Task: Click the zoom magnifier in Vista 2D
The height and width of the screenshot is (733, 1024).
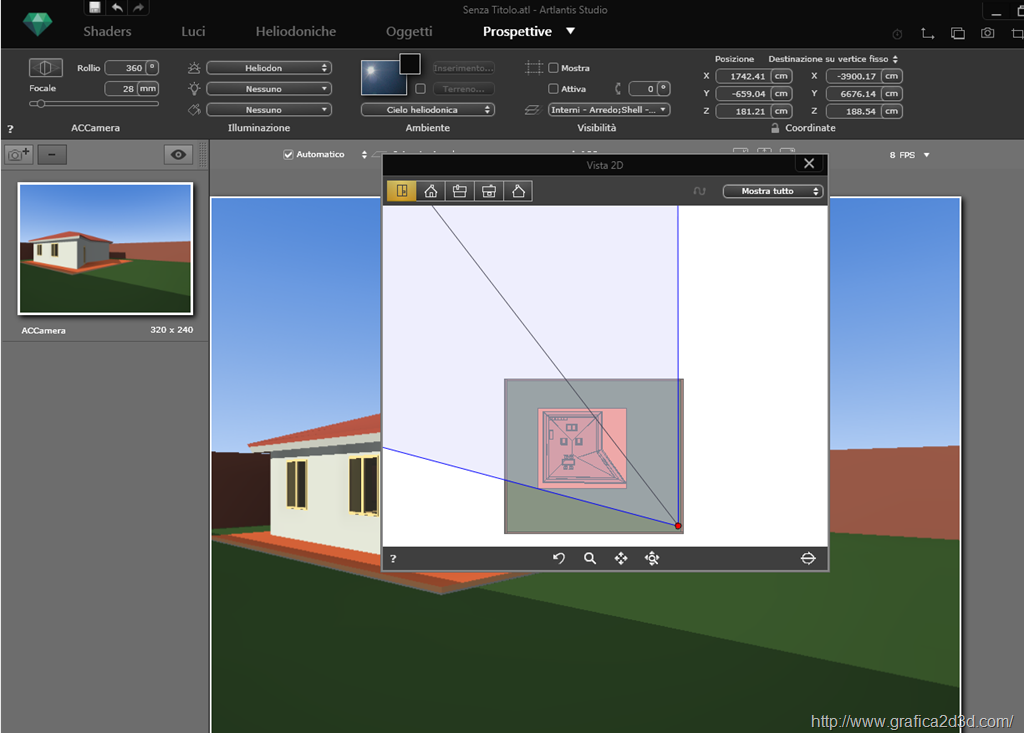Action: tap(590, 559)
